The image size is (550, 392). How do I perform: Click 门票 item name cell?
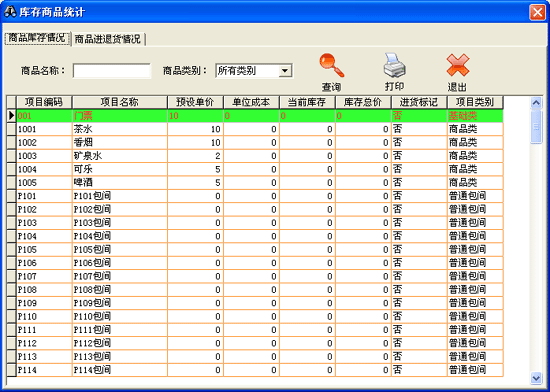coord(120,116)
